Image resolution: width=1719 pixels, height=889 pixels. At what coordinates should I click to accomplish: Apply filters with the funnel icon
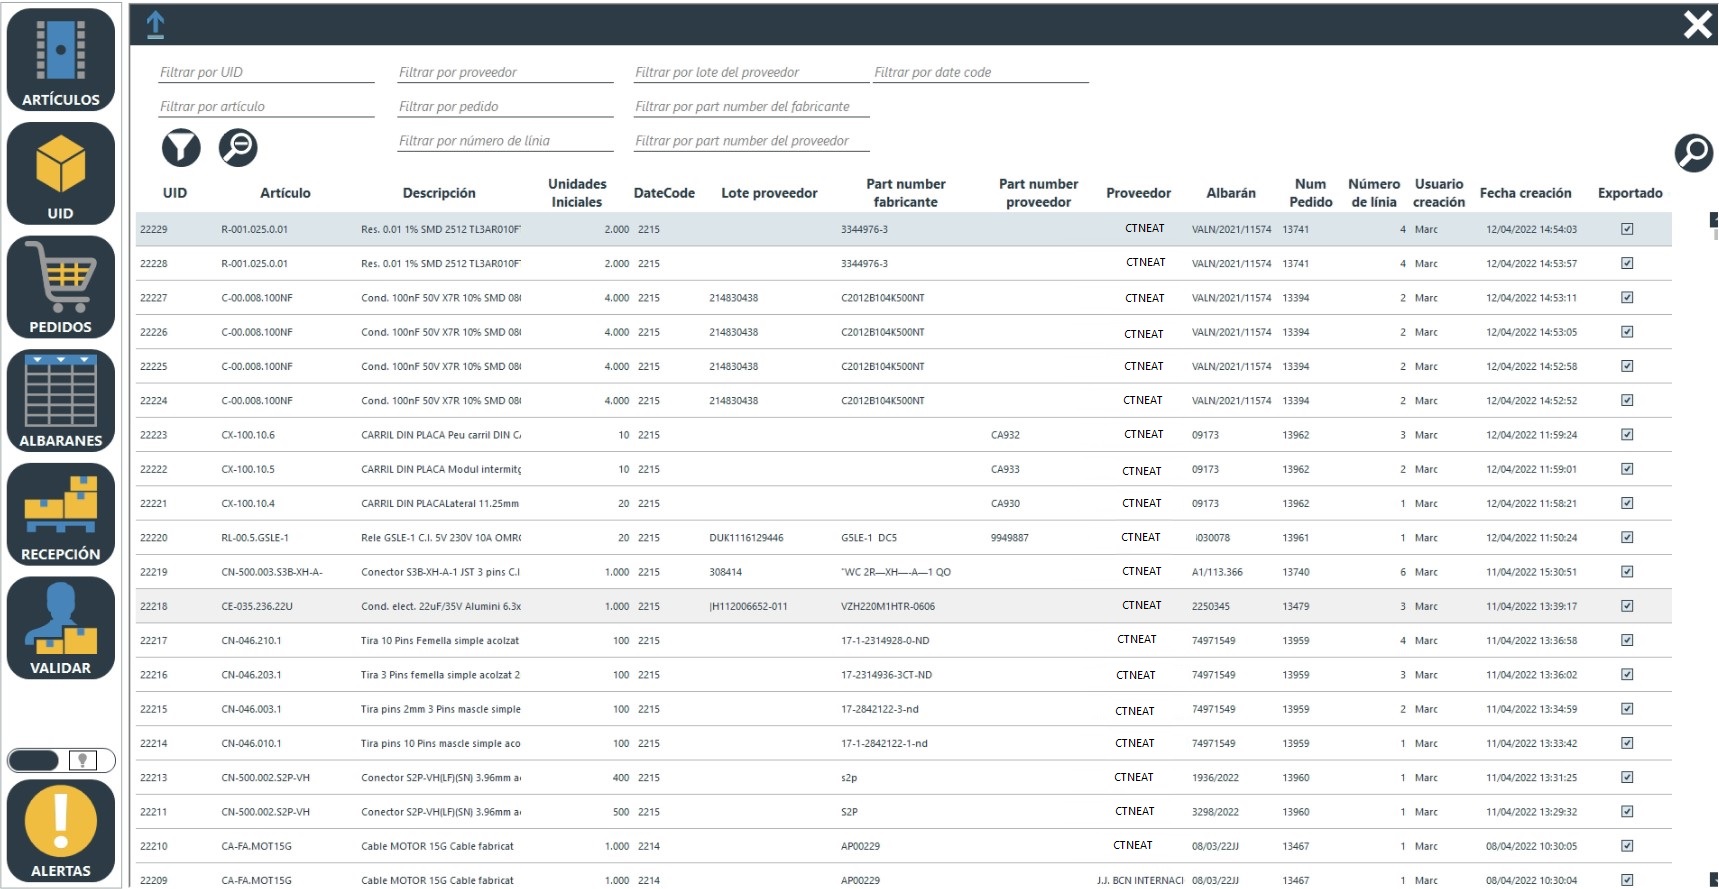click(x=181, y=148)
